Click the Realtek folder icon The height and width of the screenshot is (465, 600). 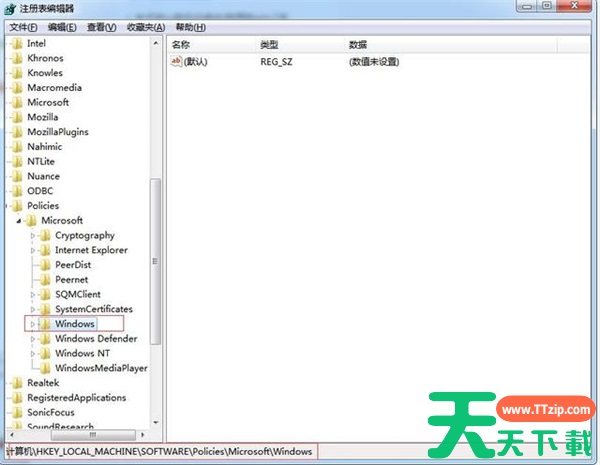(x=17, y=382)
